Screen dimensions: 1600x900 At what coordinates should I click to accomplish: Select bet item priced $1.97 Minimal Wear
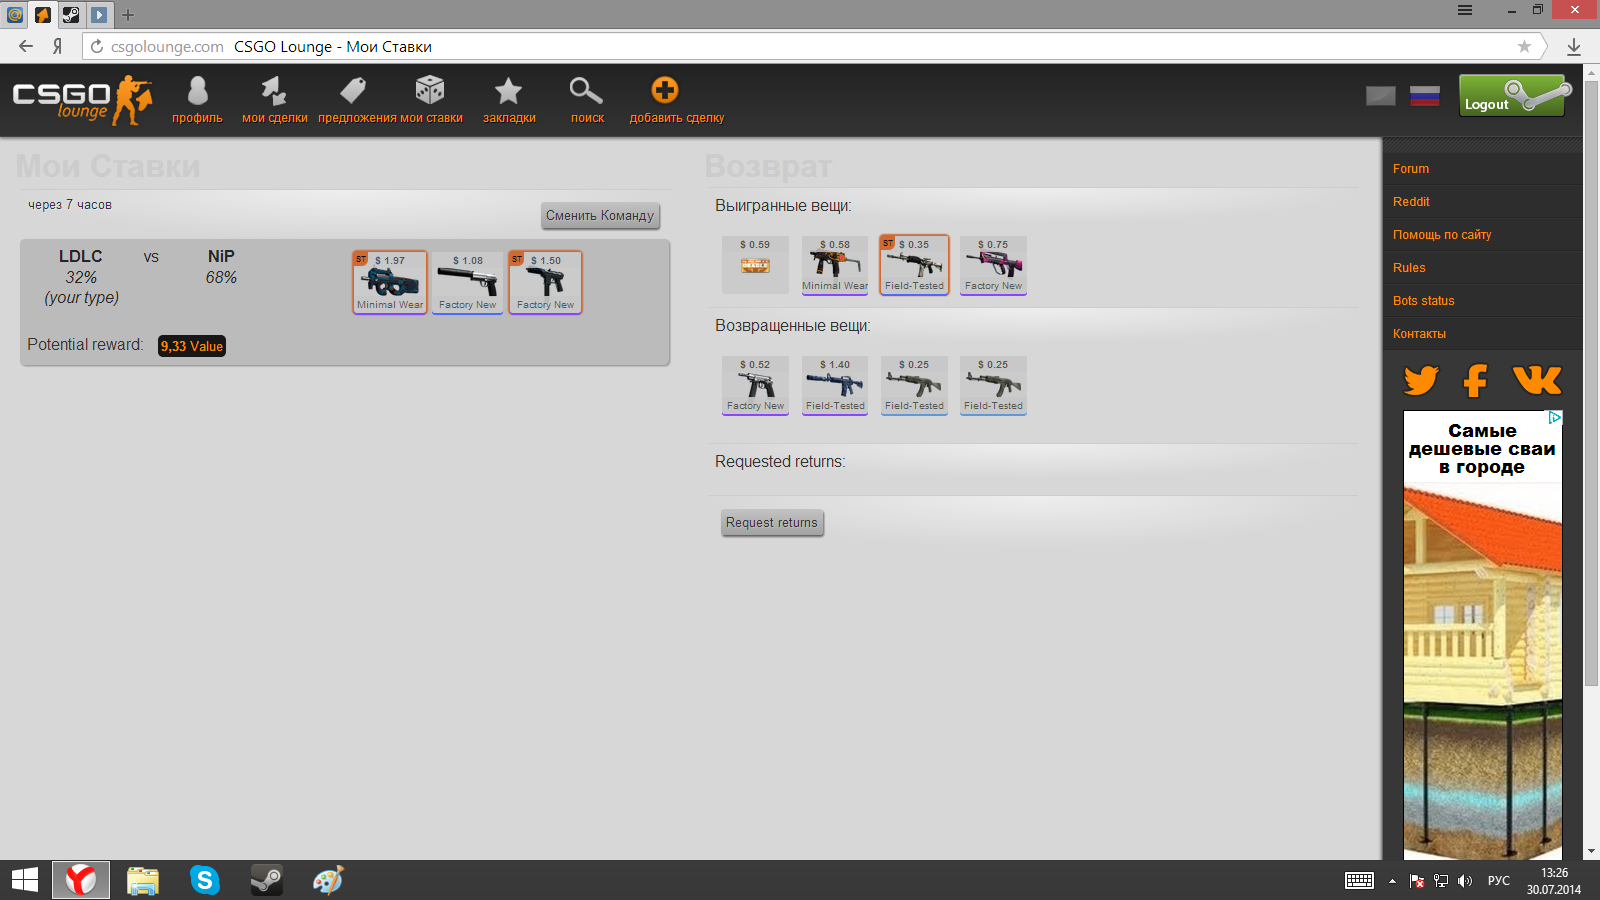click(x=390, y=282)
